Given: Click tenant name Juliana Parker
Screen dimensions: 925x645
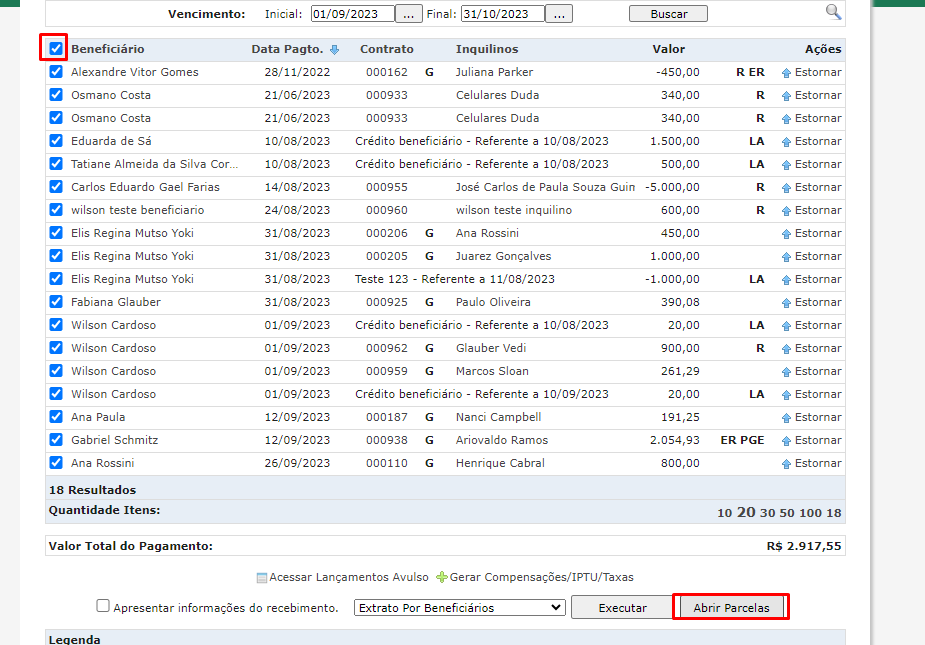Looking at the screenshot, I should pos(494,72).
